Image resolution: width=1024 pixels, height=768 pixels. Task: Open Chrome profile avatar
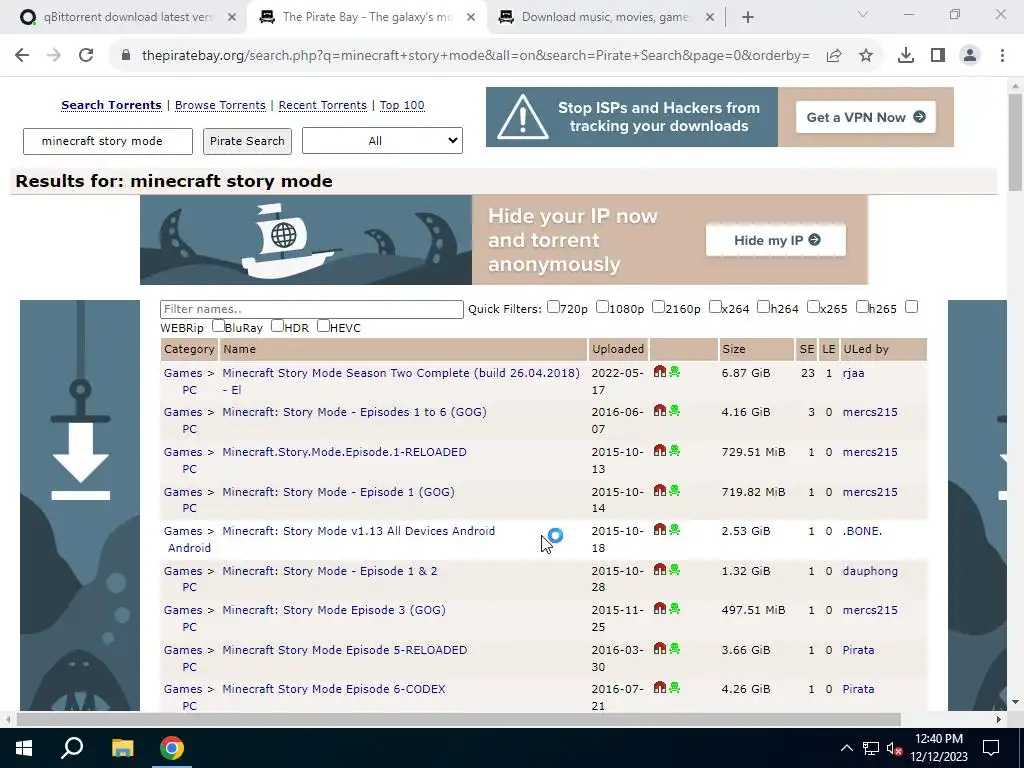click(970, 56)
